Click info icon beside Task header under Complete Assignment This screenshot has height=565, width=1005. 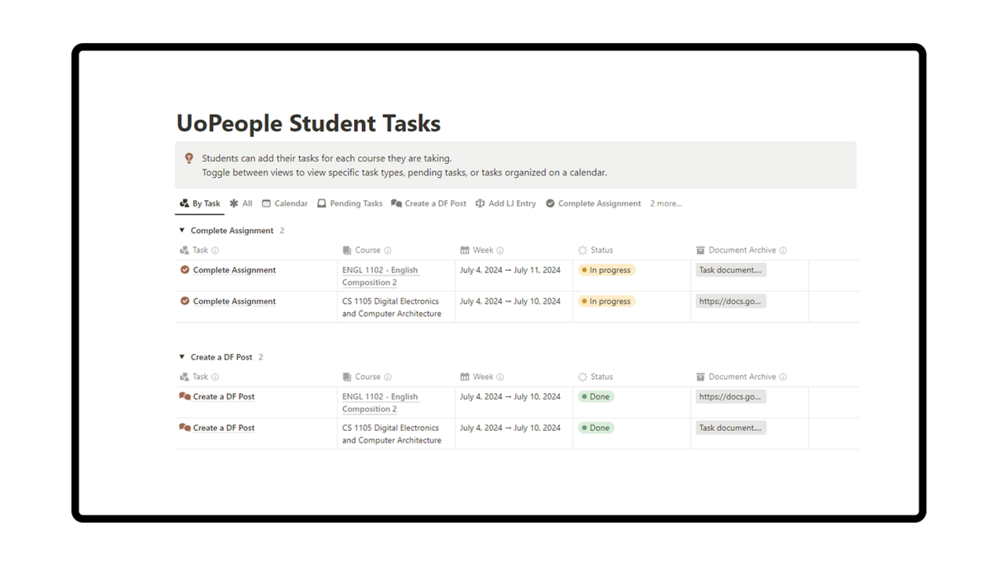(x=215, y=251)
